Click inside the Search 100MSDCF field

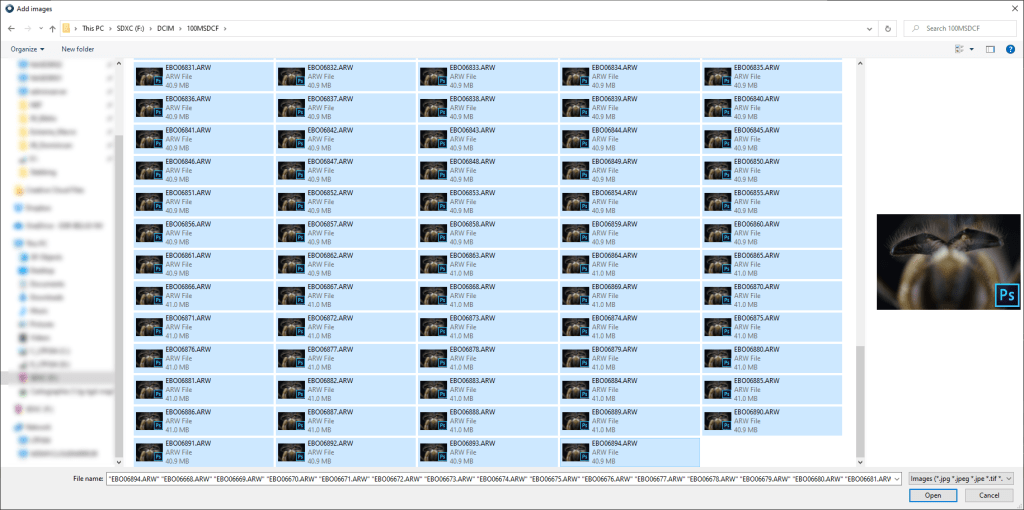pos(965,28)
